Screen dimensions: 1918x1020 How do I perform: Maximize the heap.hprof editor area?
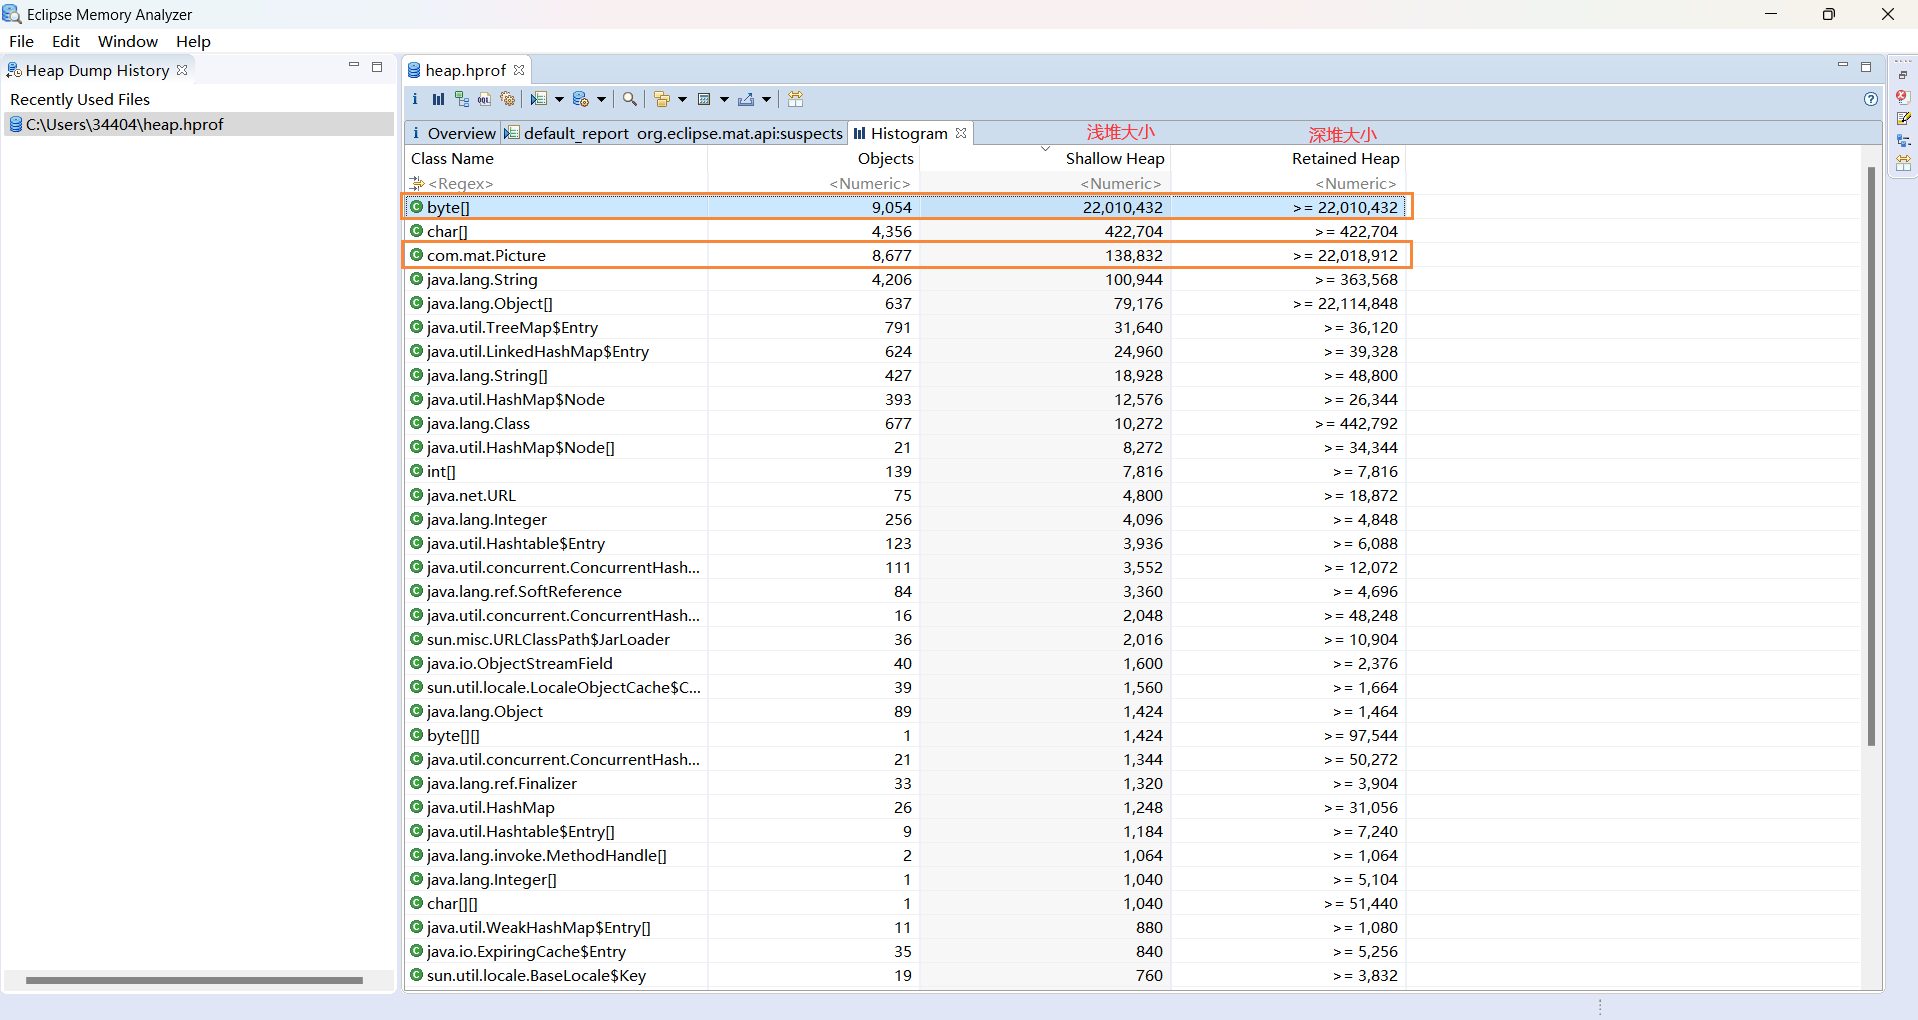pyautogui.click(x=1866, y=67)
